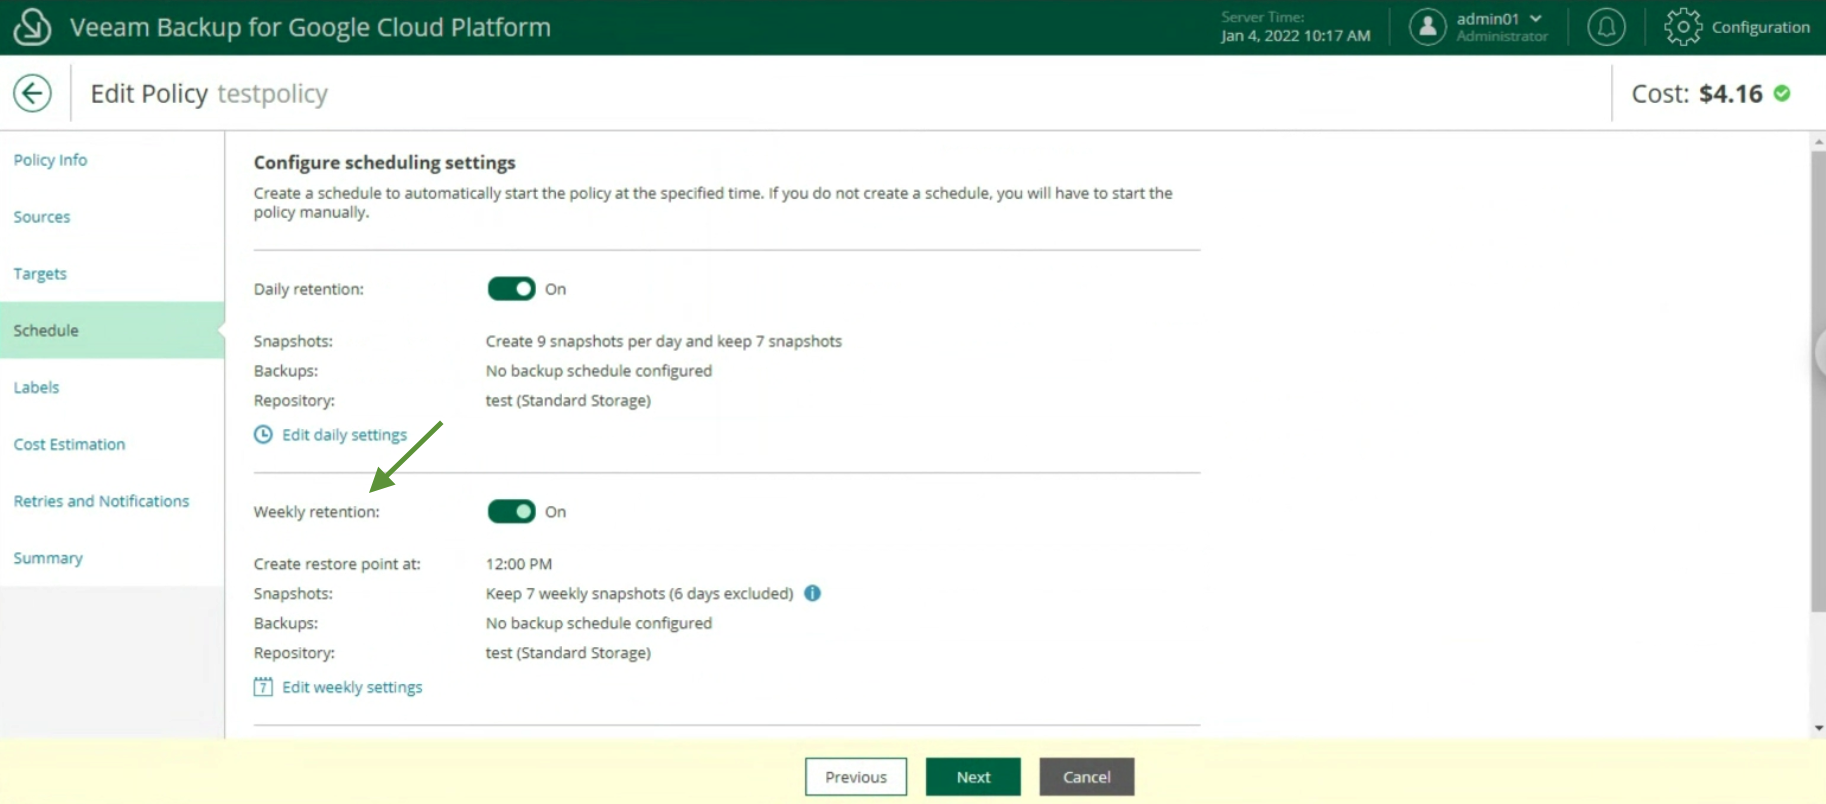This screenshot has height=804, width=1826.
Task: Click the calendar icon beside Edit weekly settings
Action: [x=263, y=687]
